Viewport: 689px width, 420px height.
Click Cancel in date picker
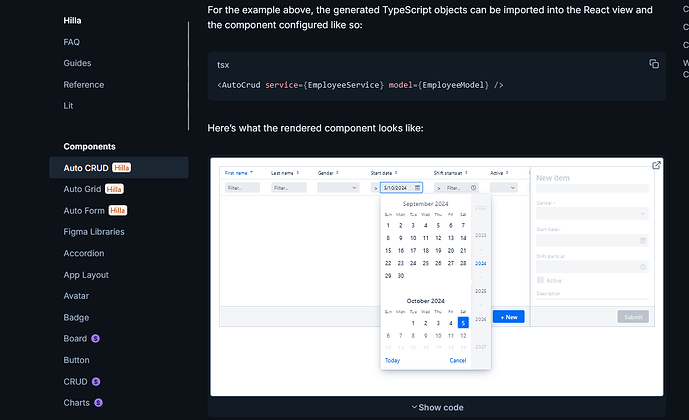click(457, 360)
